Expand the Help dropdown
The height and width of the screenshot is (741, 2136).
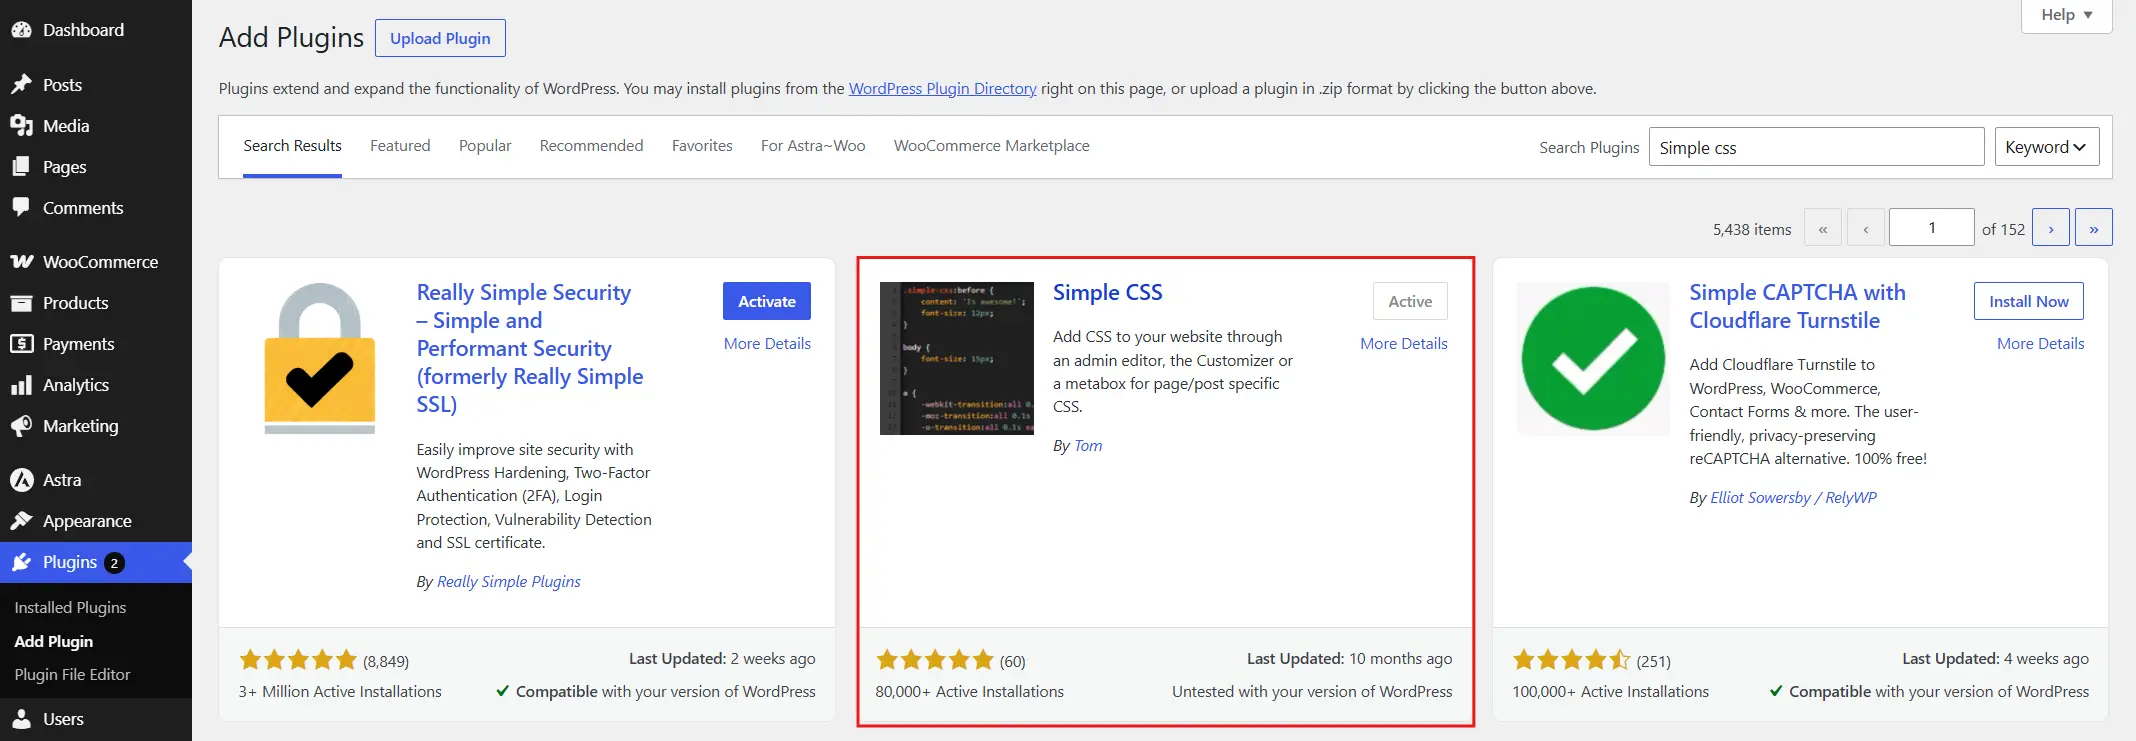pyautogui.click(x=2067, y=15)
